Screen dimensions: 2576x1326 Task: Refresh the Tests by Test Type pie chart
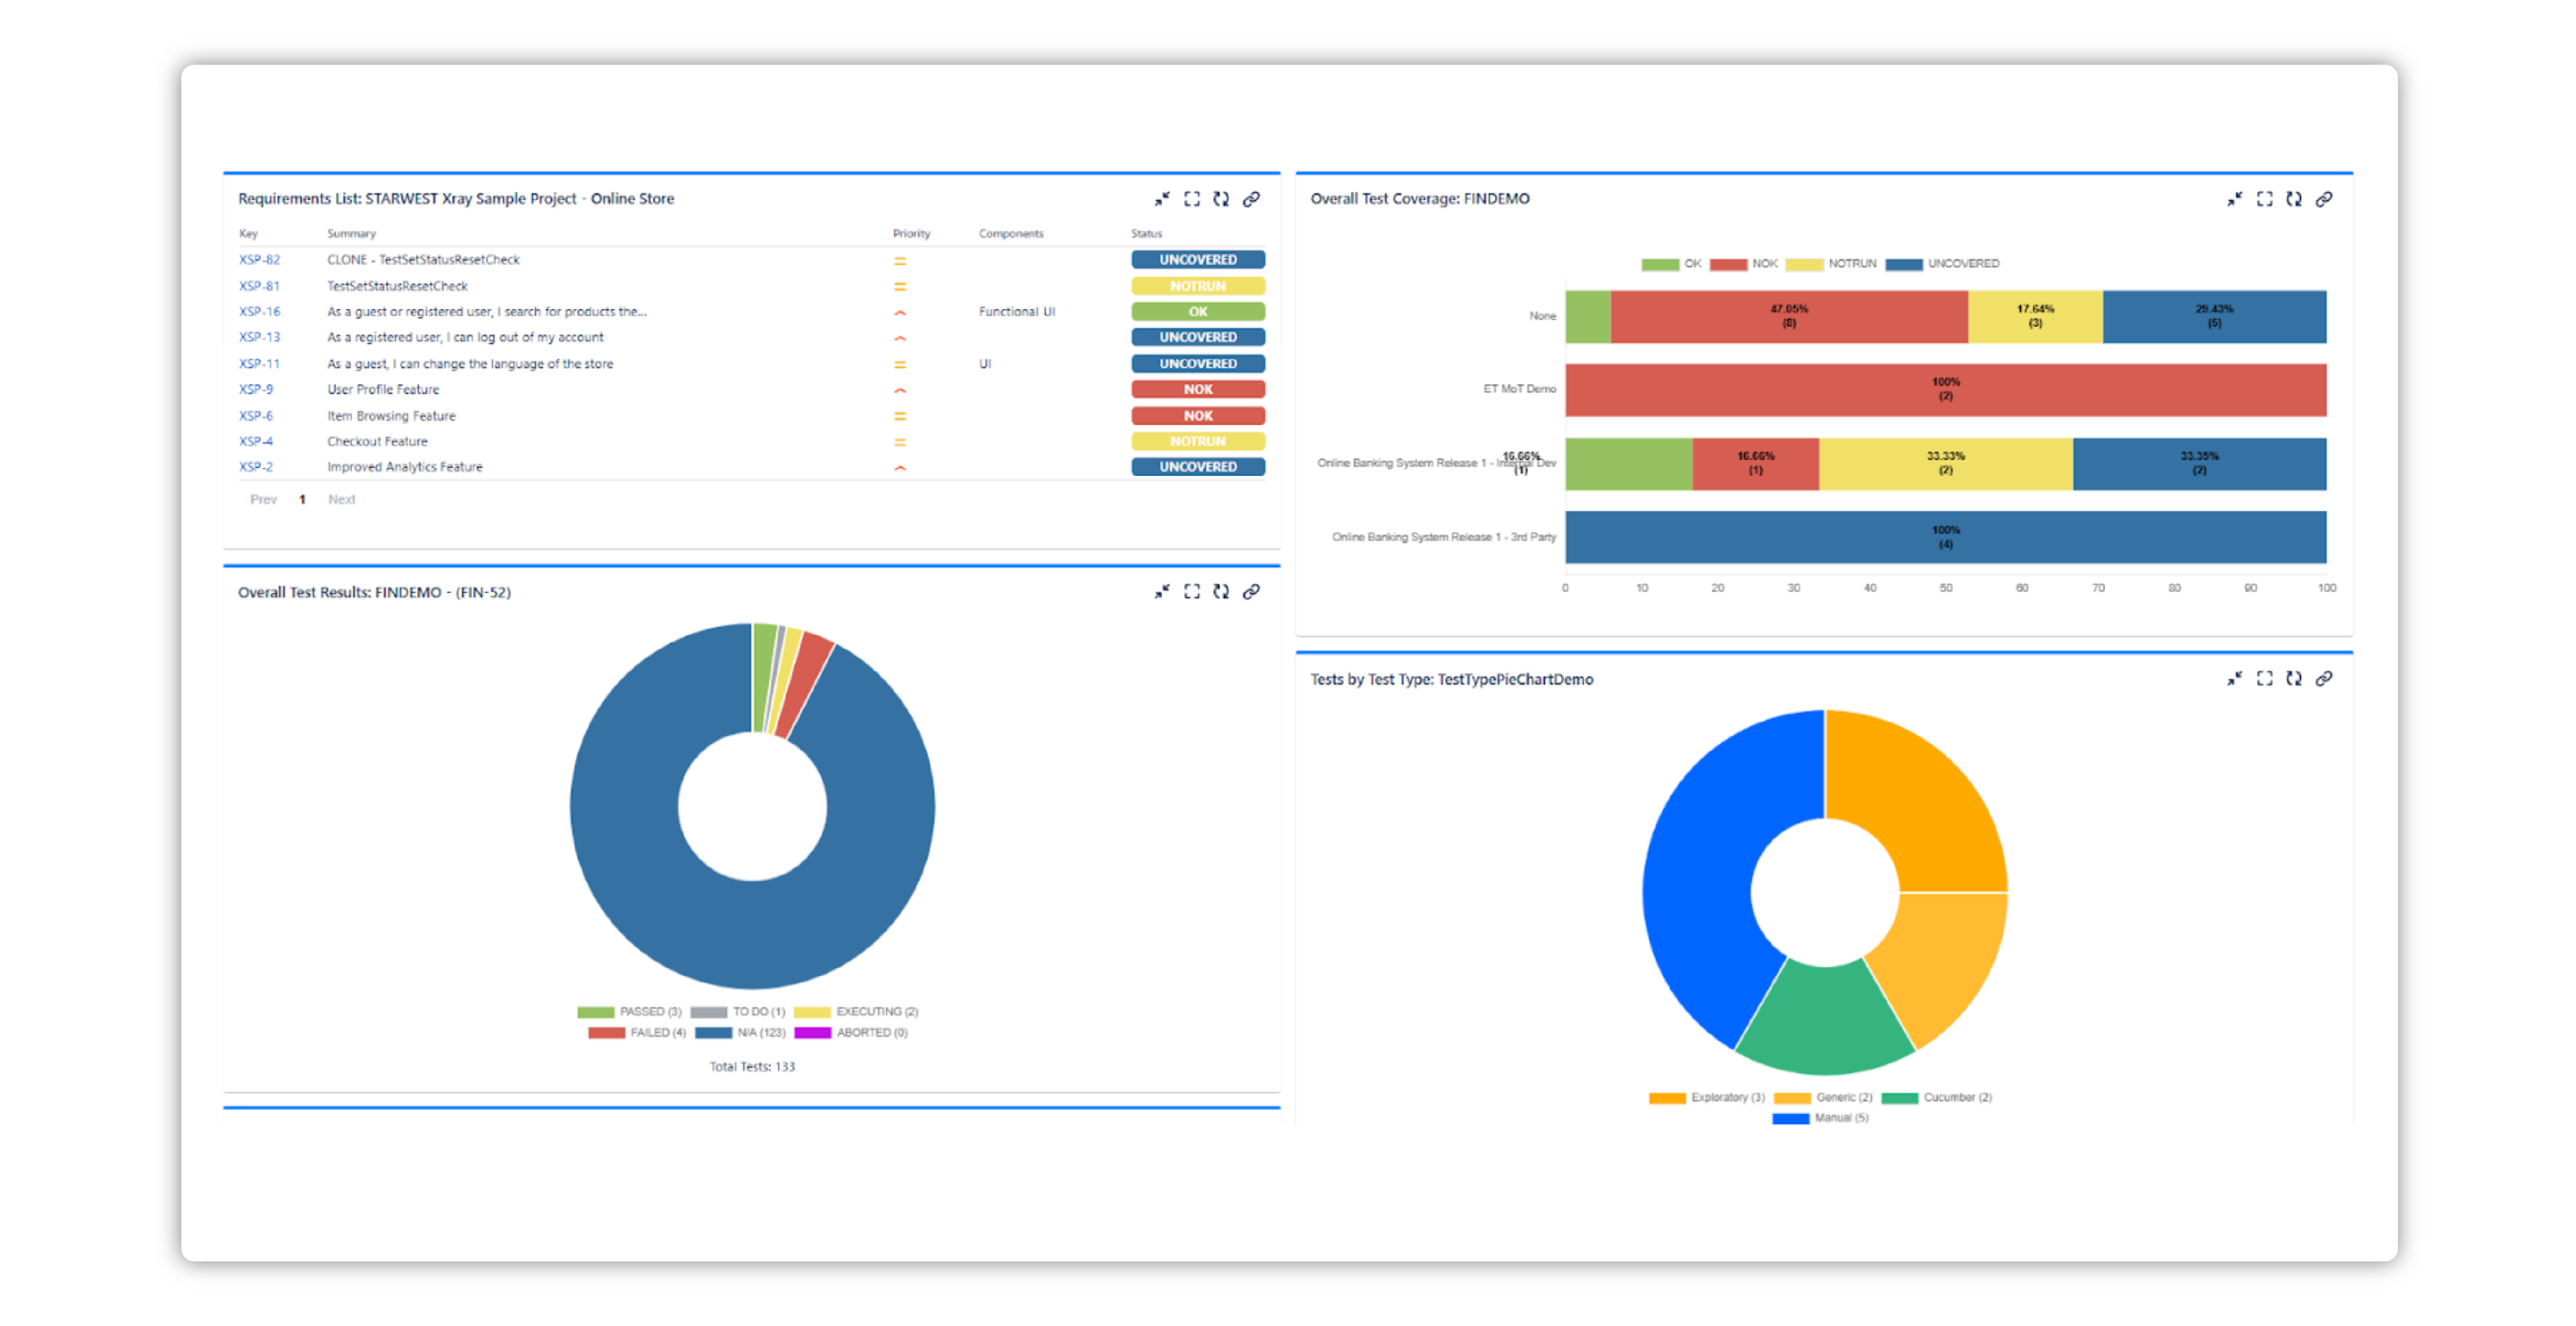click(x=2294, y=678)
